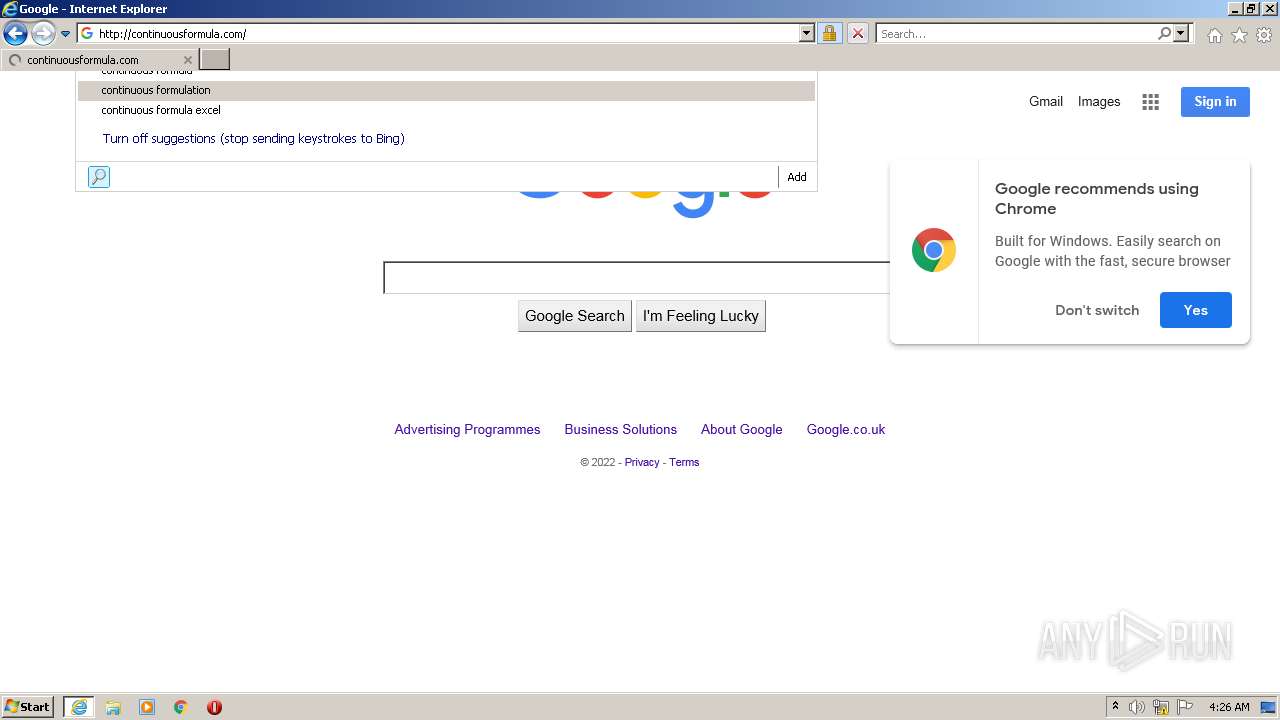
Task: Click Internet Explorer taskbar icon
Action: coord(79,707)
